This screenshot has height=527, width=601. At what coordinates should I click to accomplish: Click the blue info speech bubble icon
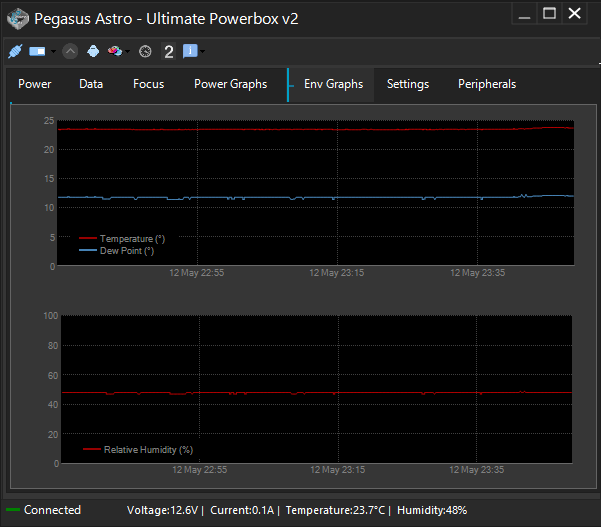(x=190, y=51)
